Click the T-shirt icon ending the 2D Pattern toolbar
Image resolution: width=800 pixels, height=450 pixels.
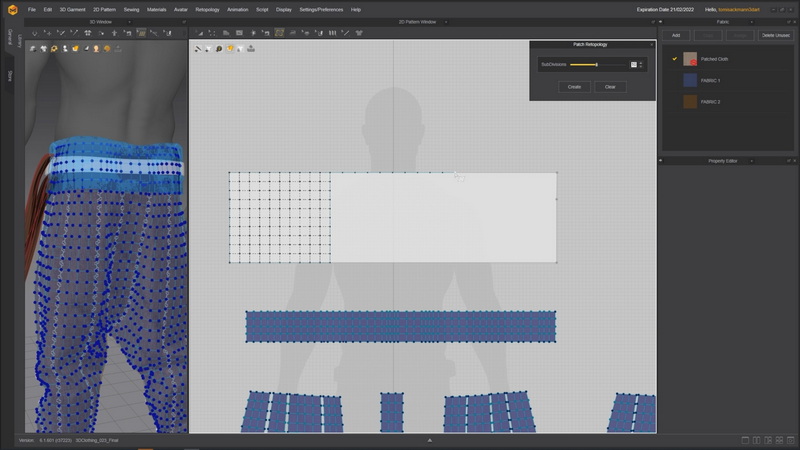pyautogui.click(x=359, y=33)
